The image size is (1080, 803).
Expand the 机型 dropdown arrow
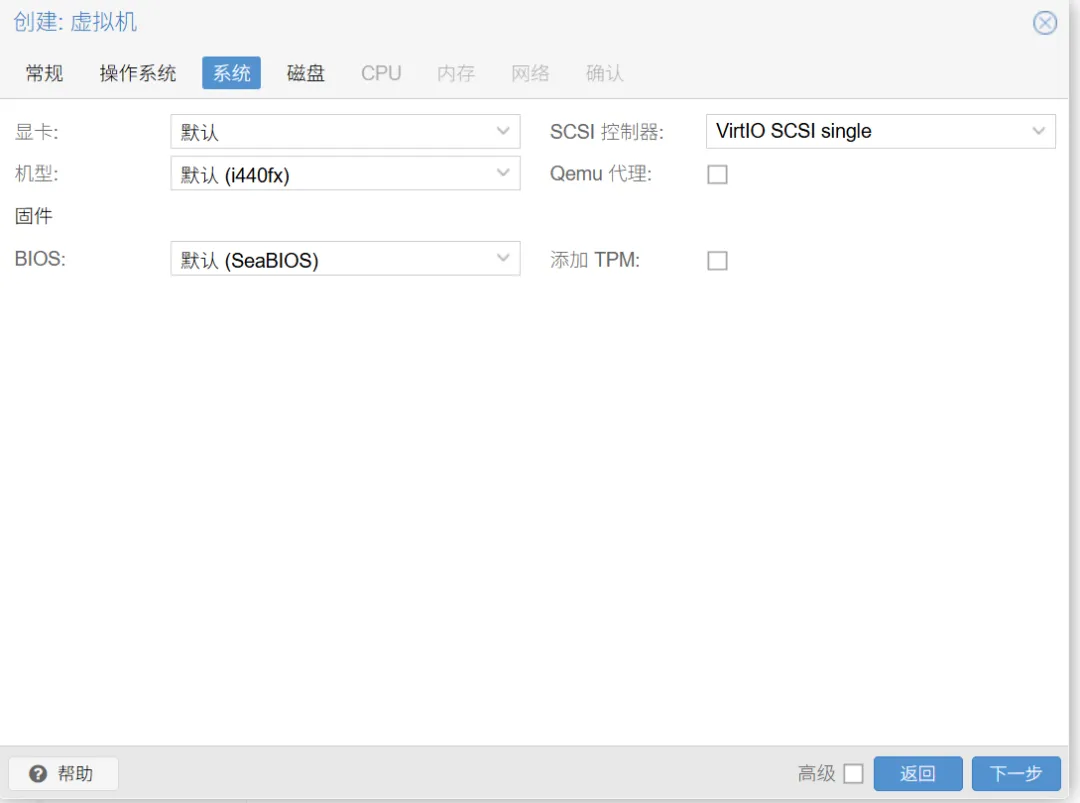503,173
